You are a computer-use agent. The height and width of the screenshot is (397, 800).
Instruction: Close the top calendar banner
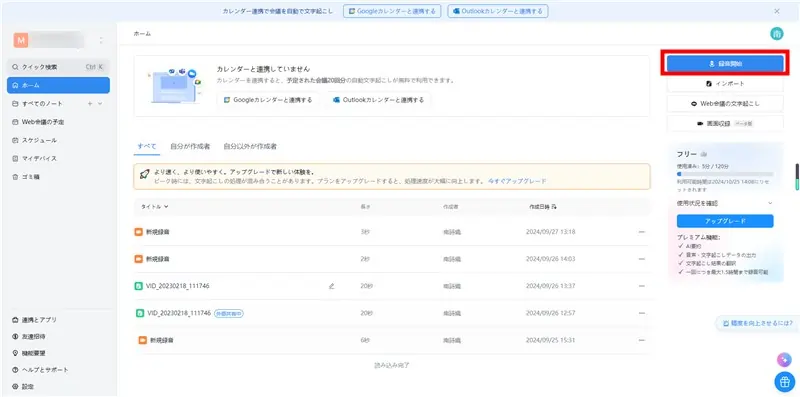pyautogui.click(x=777, y=11)
